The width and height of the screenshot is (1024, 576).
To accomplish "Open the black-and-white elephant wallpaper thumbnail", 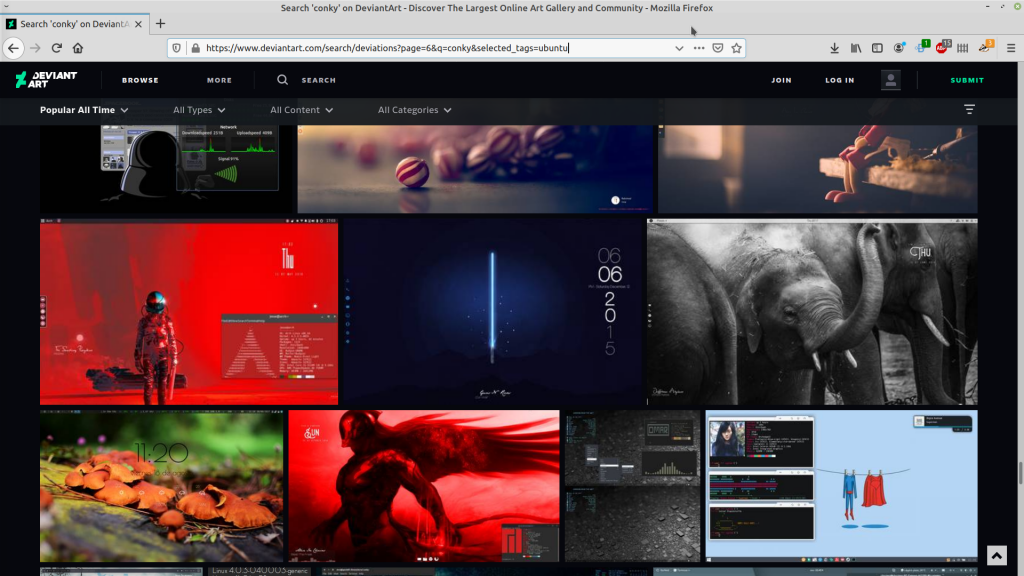I will coord(812,312).
